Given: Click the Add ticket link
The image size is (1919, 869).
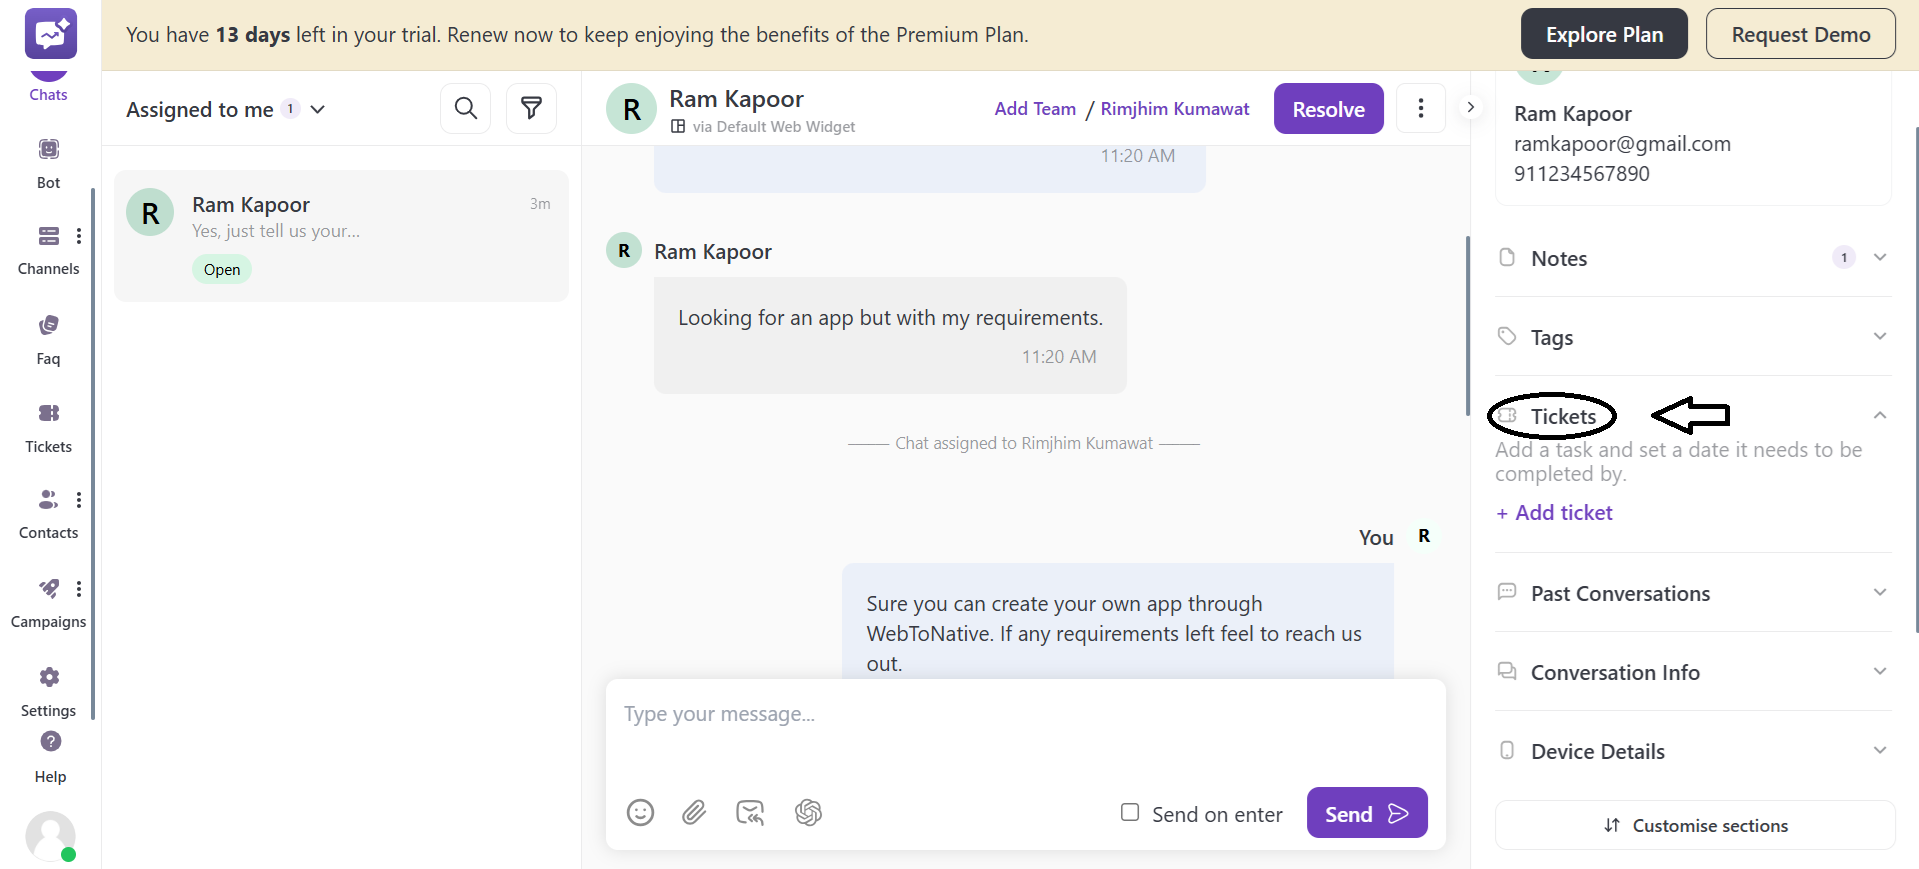Looking at the screenshot, I should tap(1555, 513).
